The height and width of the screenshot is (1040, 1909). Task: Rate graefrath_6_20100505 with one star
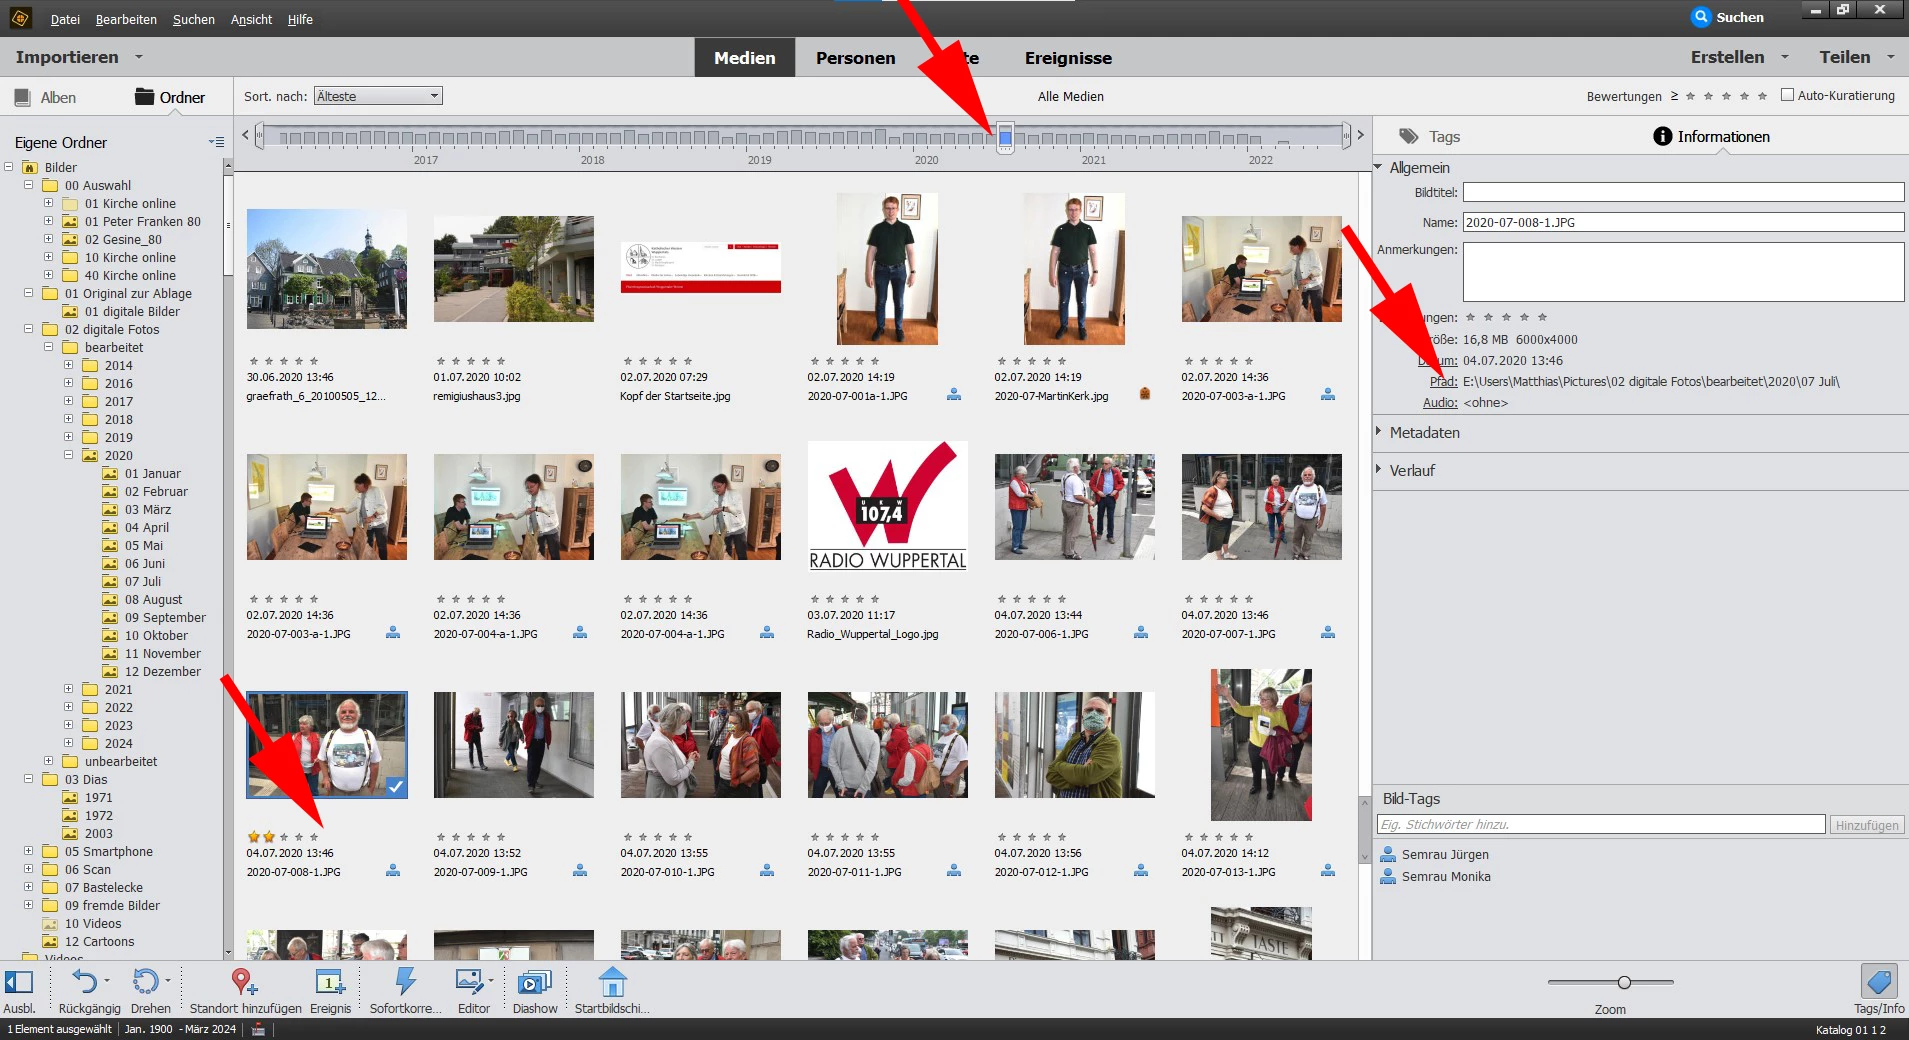point(254,361)
